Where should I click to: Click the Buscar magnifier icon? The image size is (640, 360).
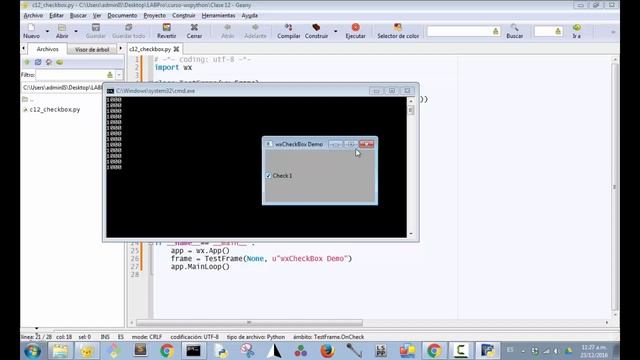(514, 28)
